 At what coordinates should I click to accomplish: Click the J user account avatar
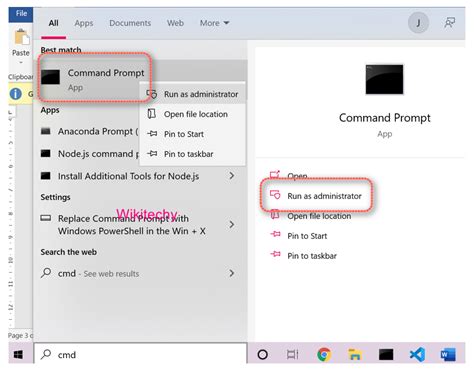tap(418, 23)
